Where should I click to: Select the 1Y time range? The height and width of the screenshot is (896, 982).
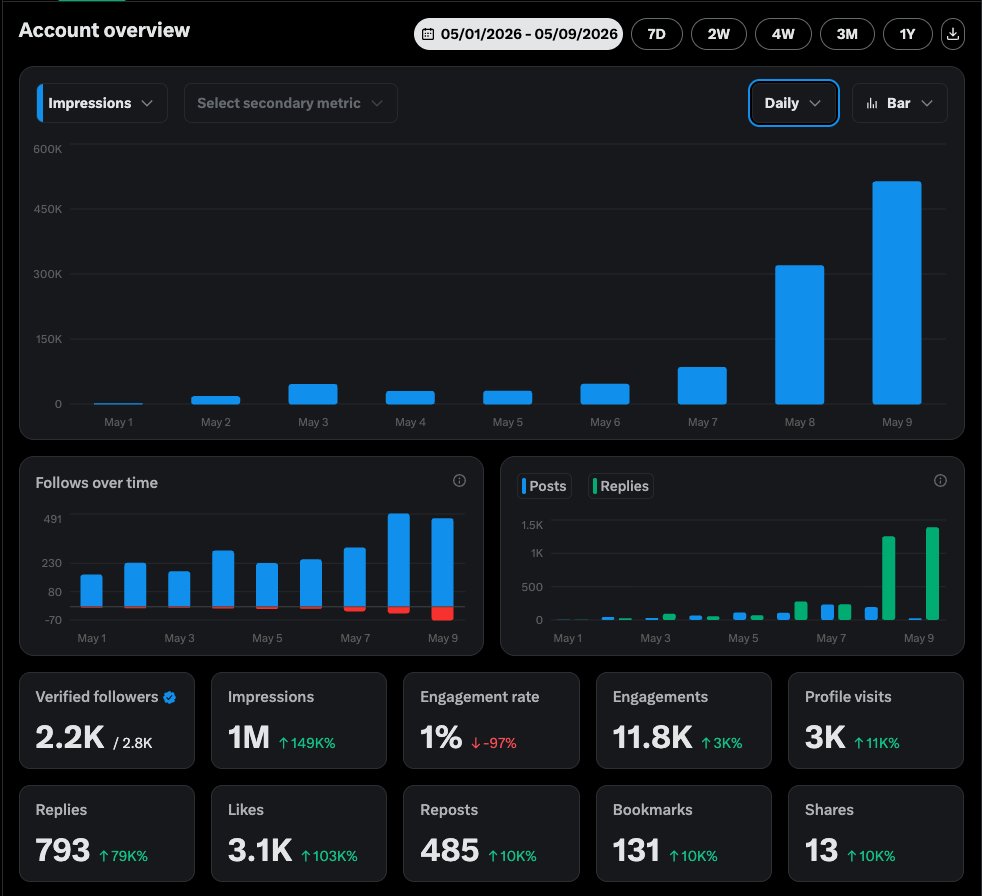point(907,34)
